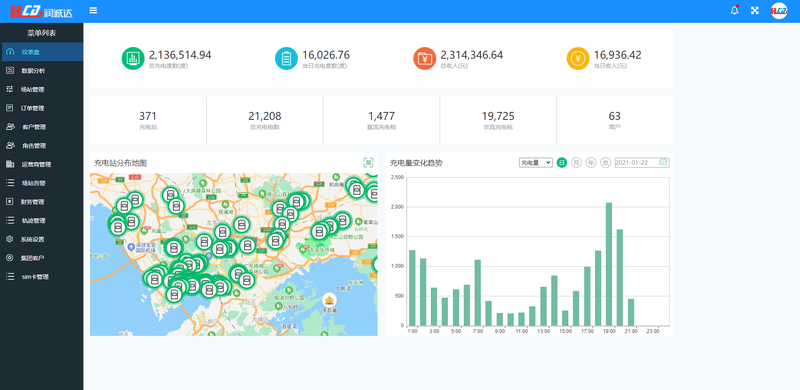Click the 1:00 bar in the chart
800x390 pixels.
[x=412, y=288]
